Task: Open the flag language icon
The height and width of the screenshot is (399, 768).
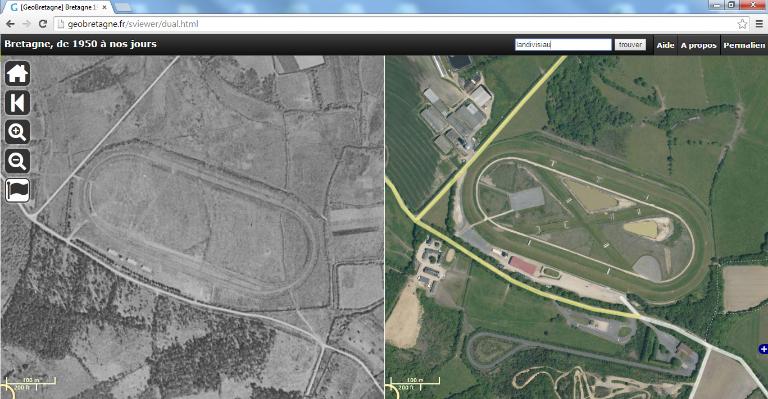Action: tap(17, 190)
